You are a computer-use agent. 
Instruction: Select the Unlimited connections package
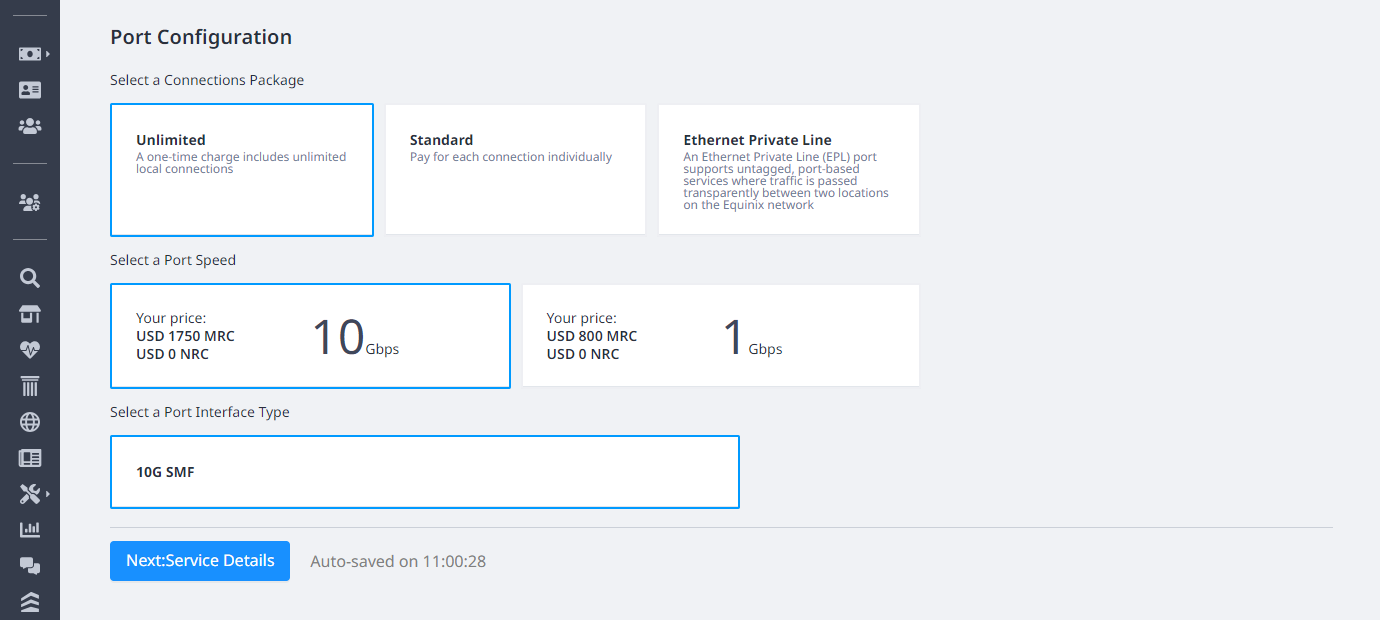click(242, 170)
